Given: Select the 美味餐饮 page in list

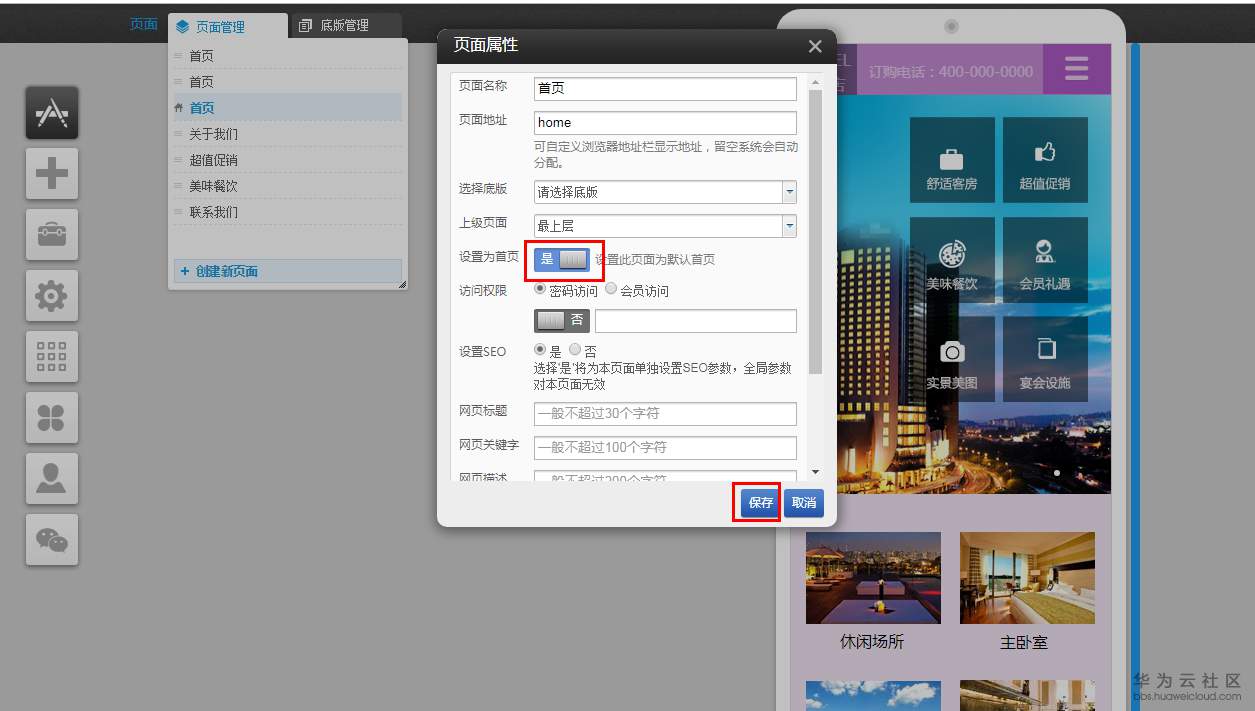Looking at the screenshot, I should pyautogui.click(x=288, y=186).
